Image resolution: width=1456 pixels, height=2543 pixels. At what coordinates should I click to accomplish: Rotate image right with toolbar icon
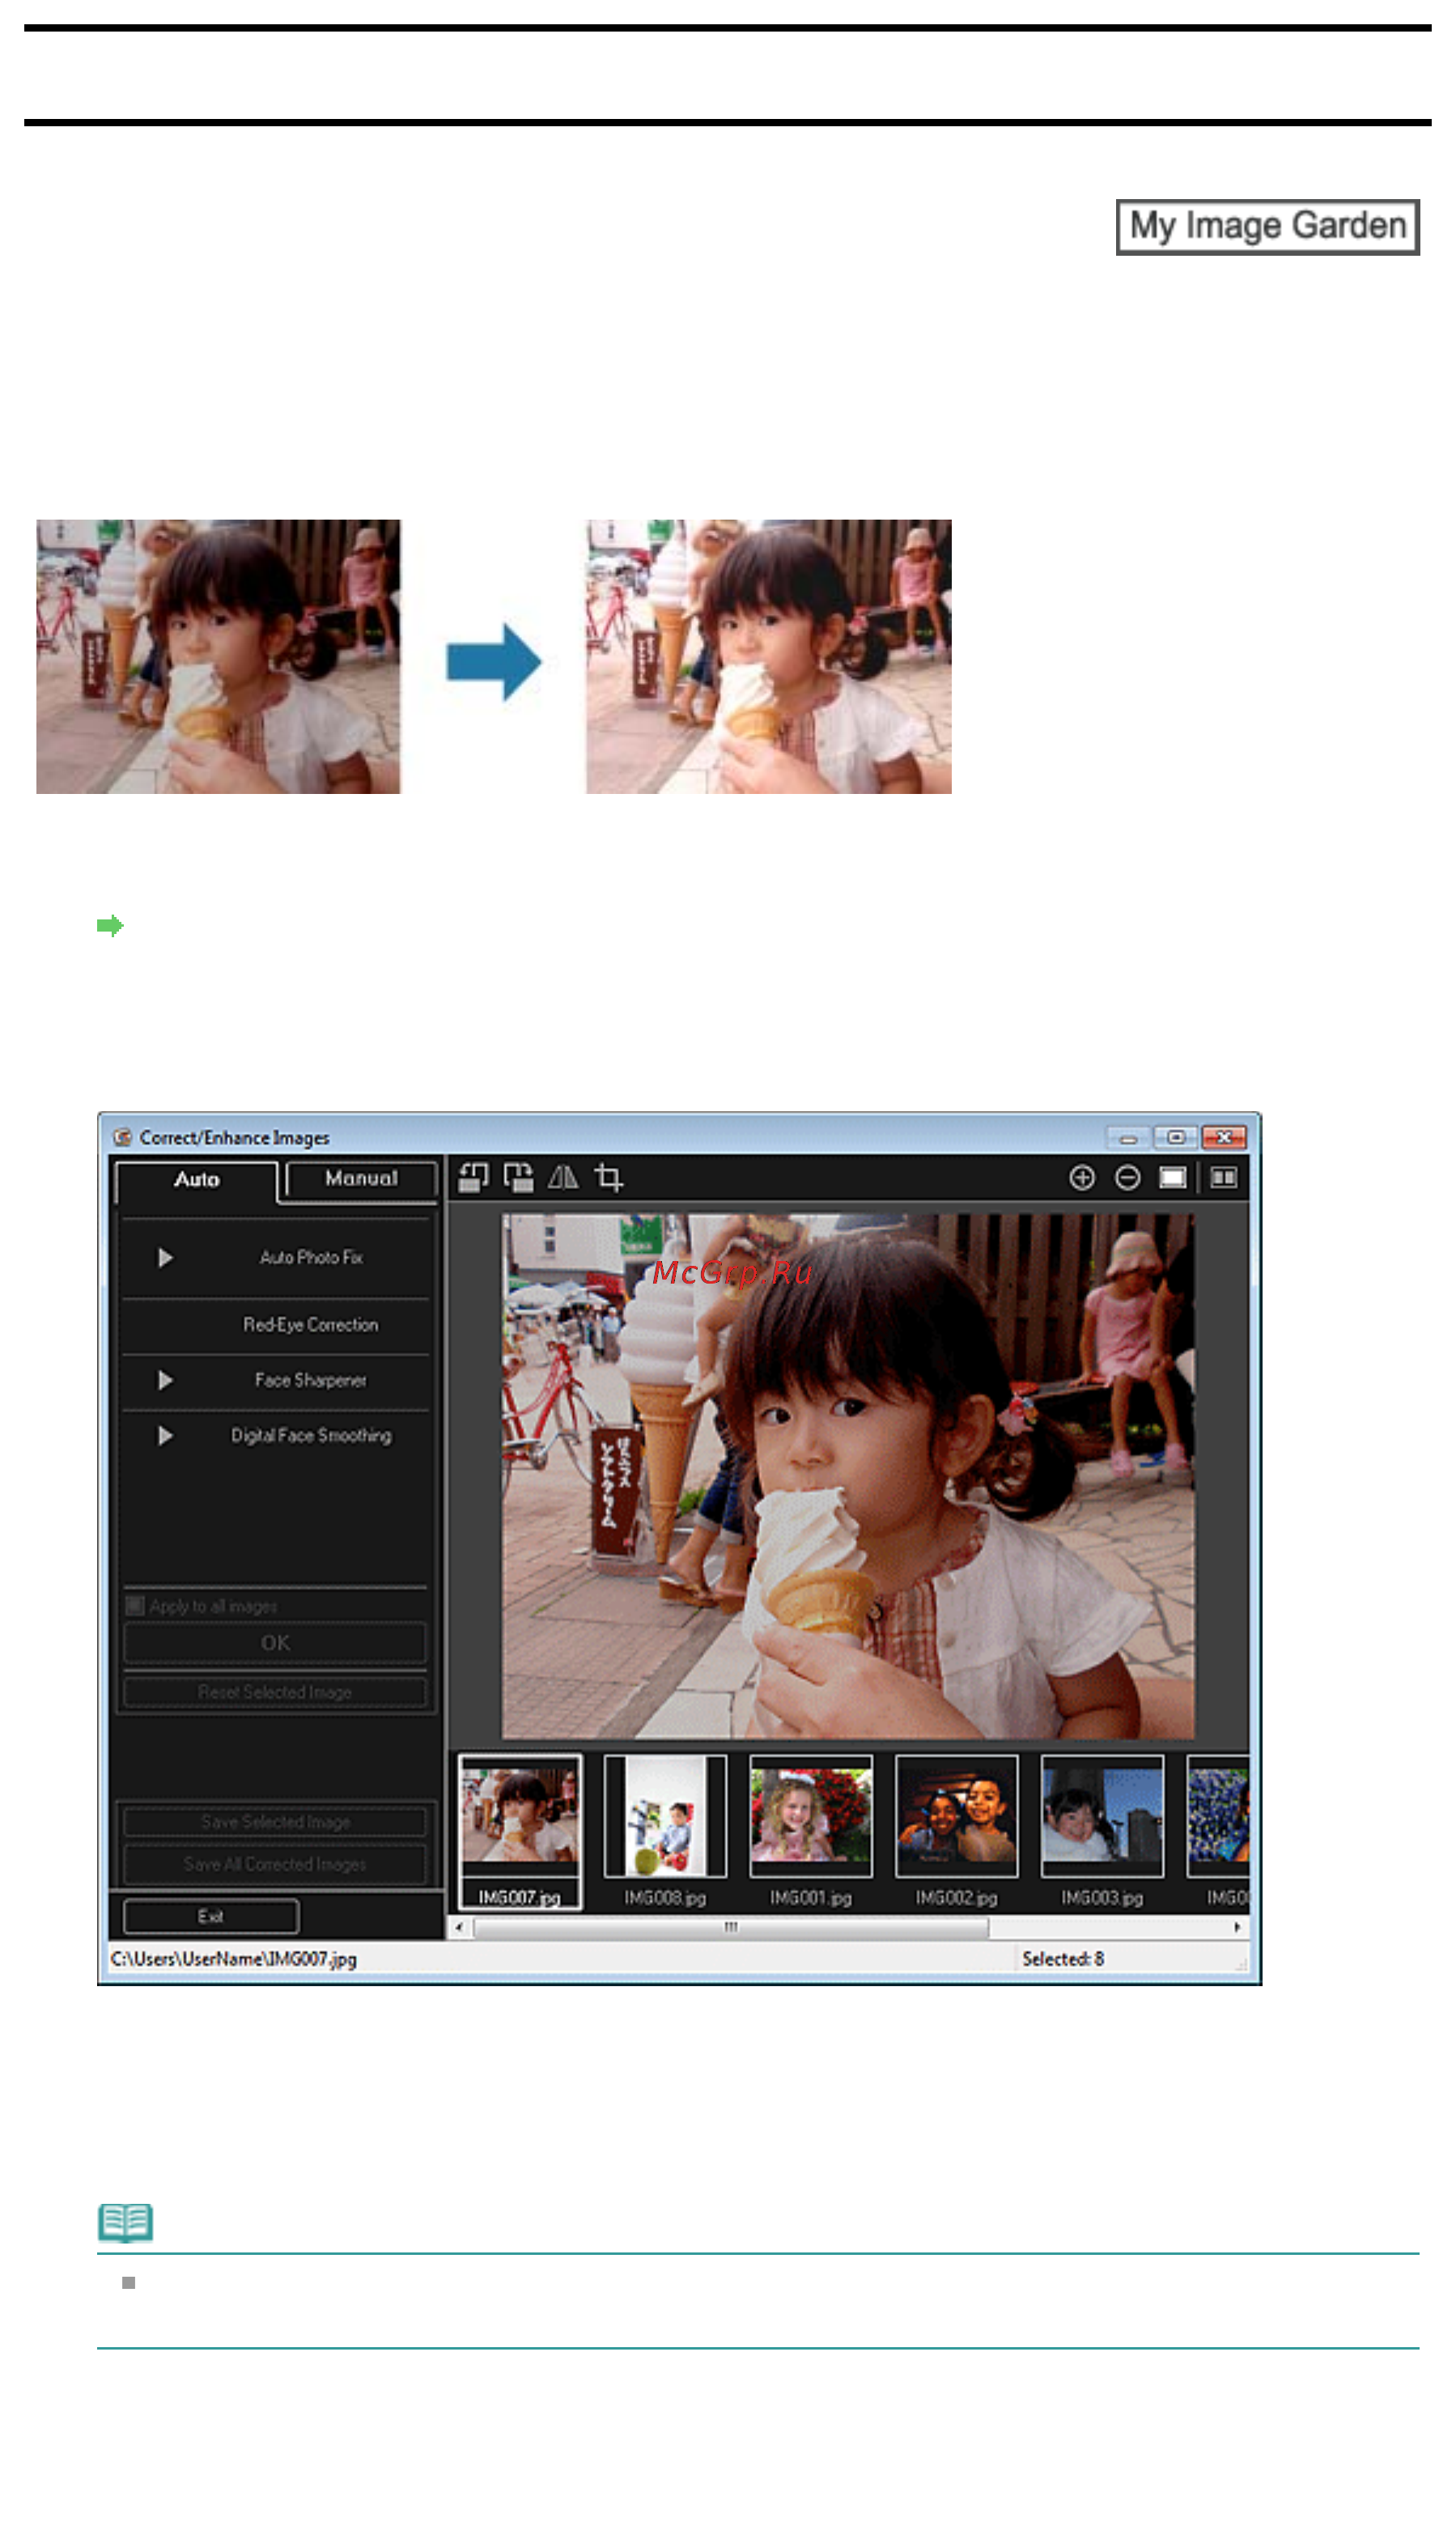coord(518,1178)
